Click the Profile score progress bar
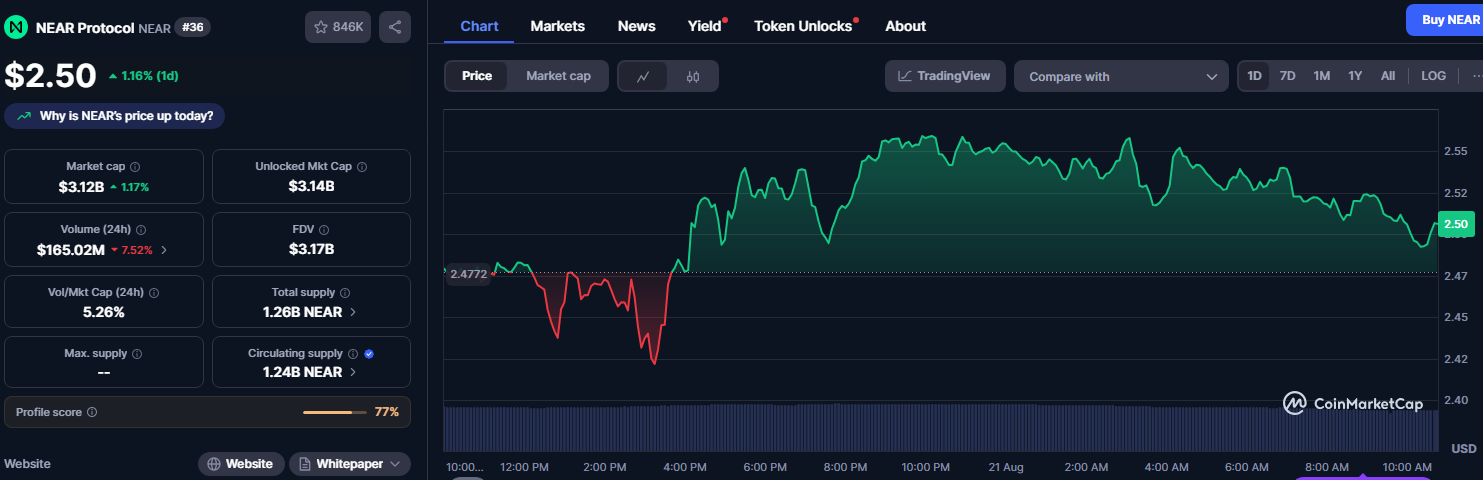Viewport: 1483px width, 480px height. pos(334,412)
